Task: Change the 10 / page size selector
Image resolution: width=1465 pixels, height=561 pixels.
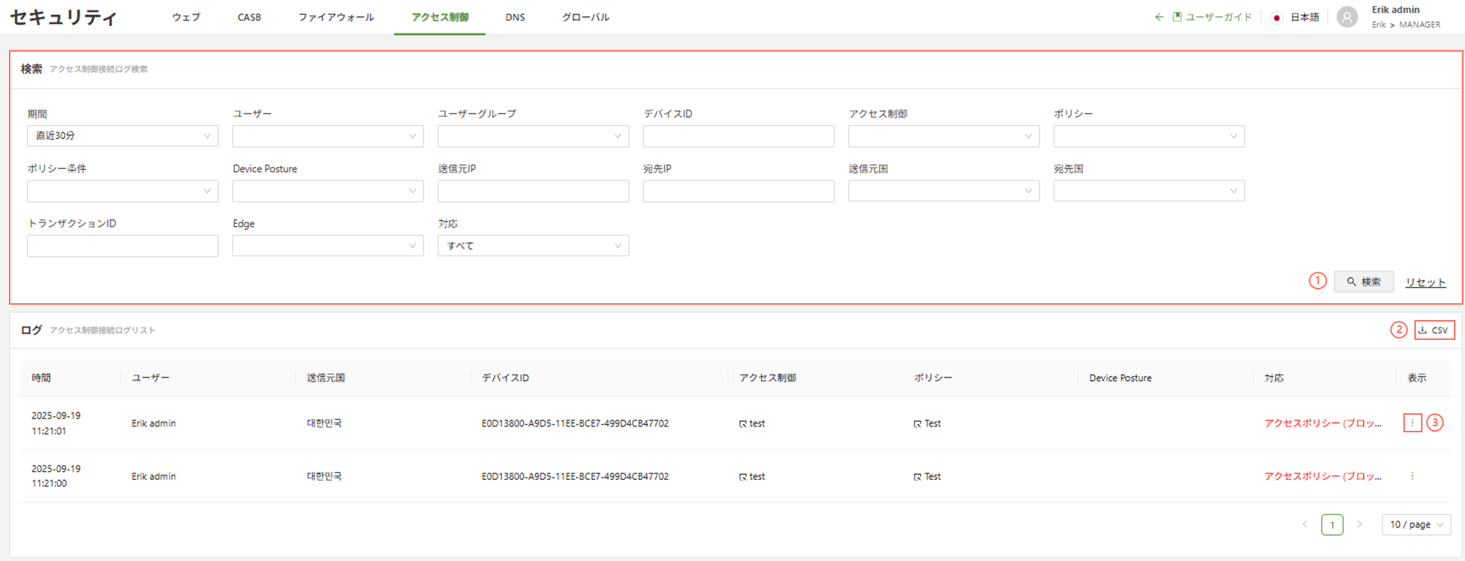Action: click(1416, 524)
